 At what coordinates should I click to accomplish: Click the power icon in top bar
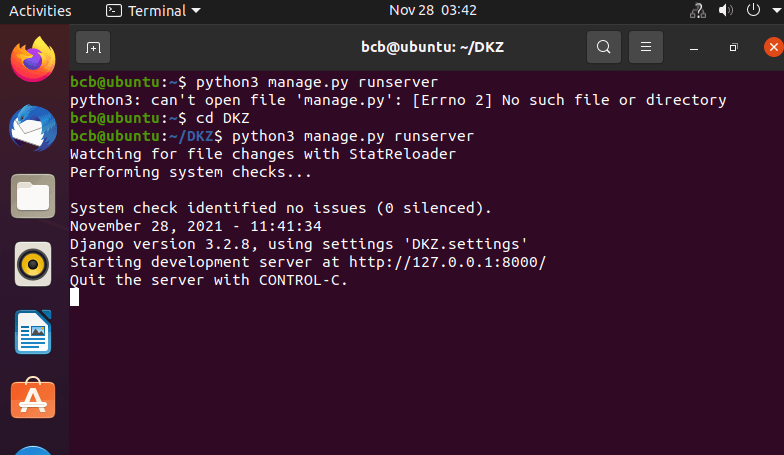click(752, 11)
